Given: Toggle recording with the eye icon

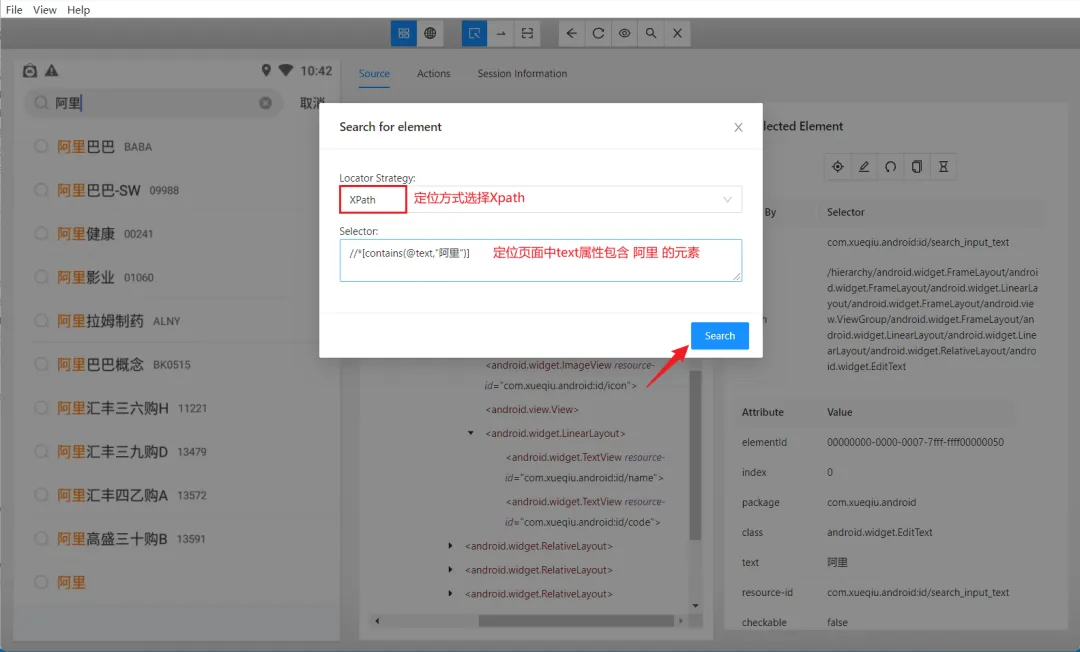Looking at the screenshot, I should (624, 33).
